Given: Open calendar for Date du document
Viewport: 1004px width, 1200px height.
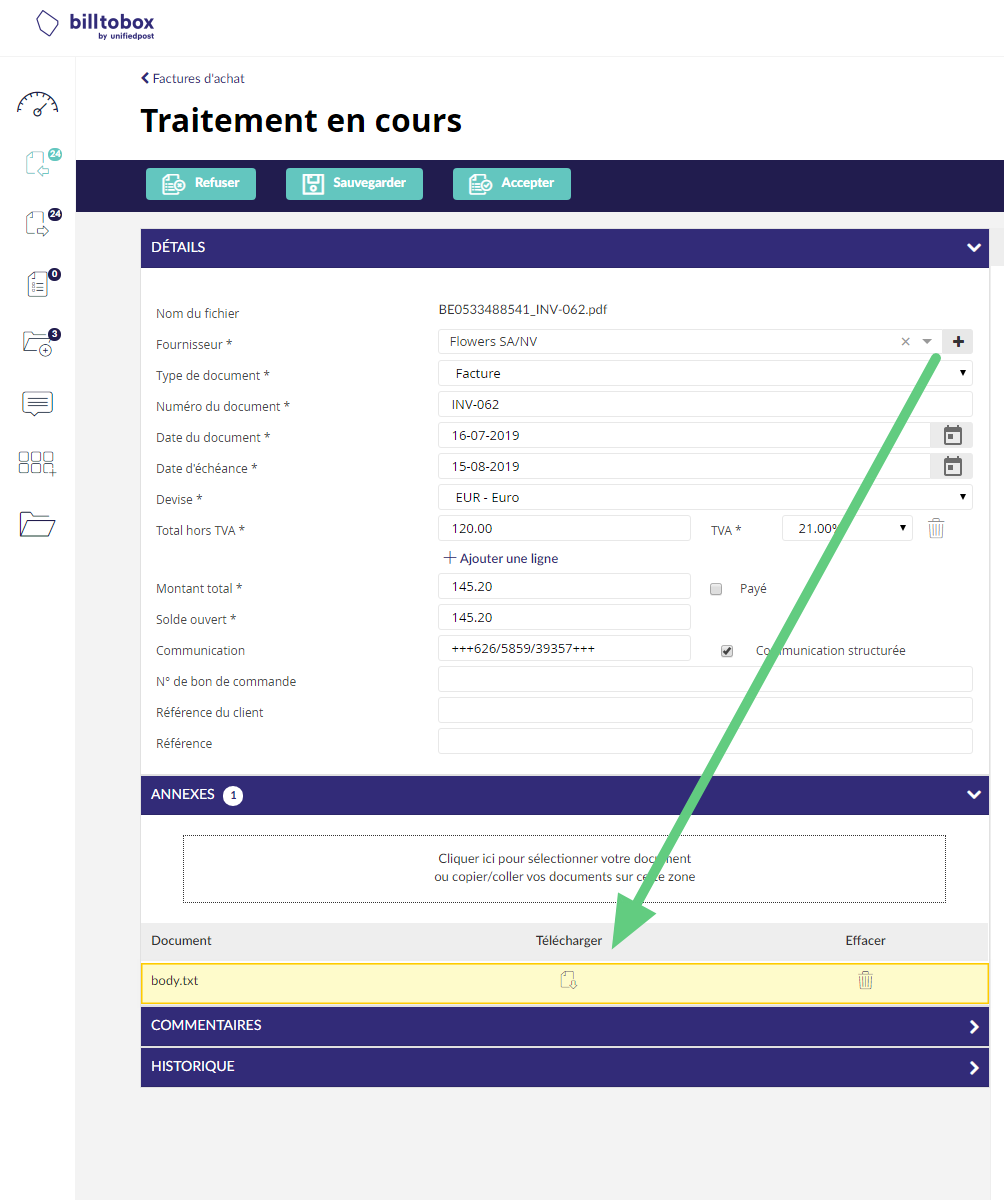Looking at the screenshot, I should tap(953, 435).
